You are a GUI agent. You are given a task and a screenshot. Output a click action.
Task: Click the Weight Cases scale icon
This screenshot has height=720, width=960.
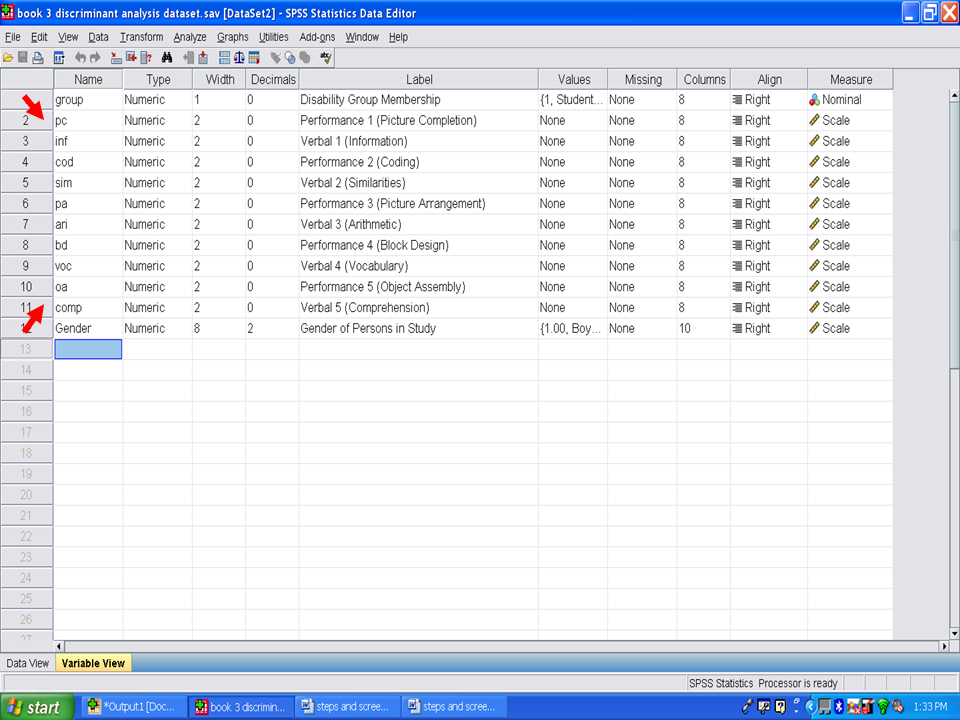pos(239,58)
